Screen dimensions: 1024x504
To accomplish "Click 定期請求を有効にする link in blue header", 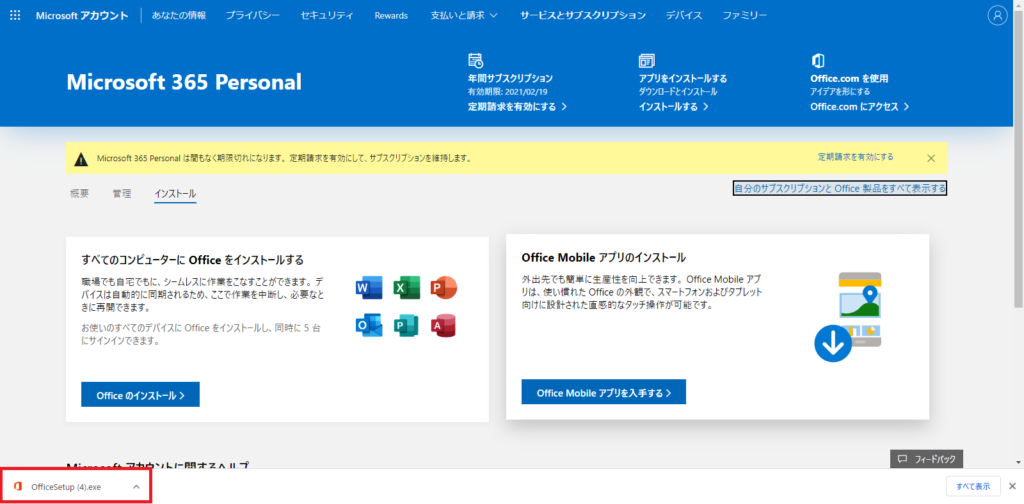I will coord(517,106).
